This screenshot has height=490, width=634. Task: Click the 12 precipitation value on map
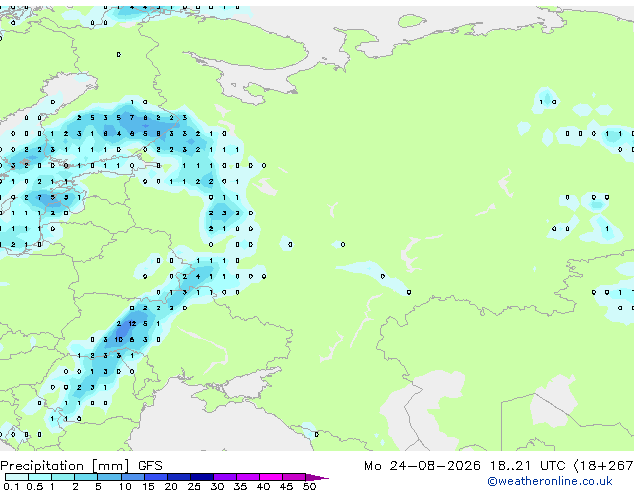tap(132, 323)
